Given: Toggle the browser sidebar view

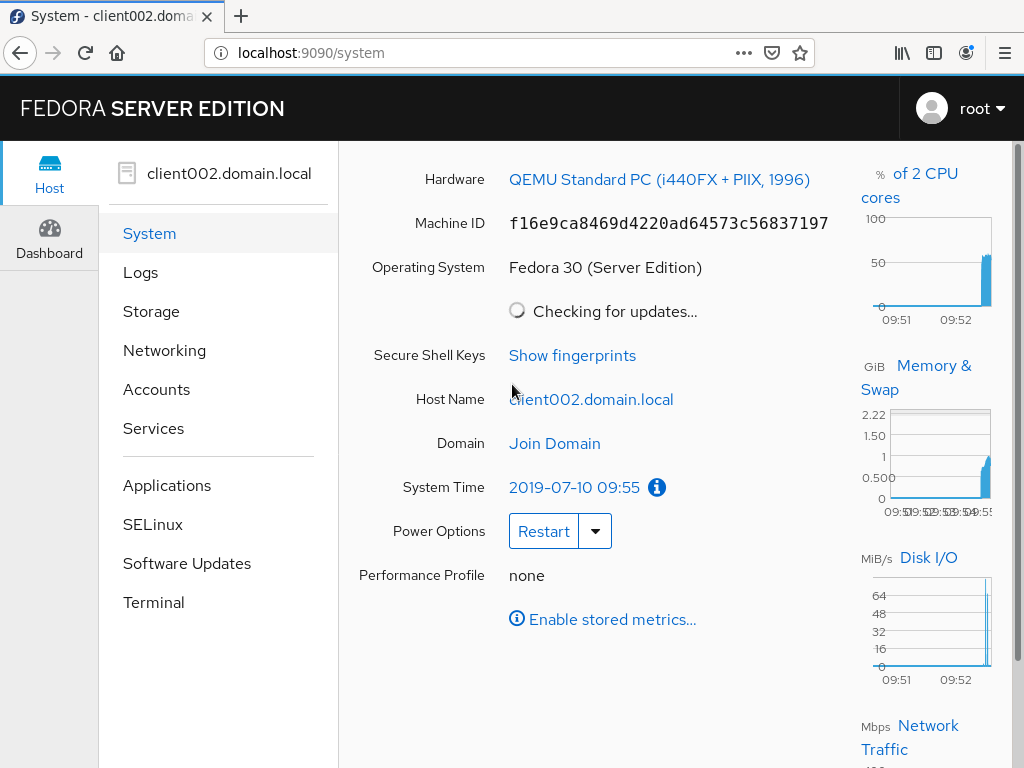Looking at the screenshot, I should pyautogui.click(x=934, y=53).
